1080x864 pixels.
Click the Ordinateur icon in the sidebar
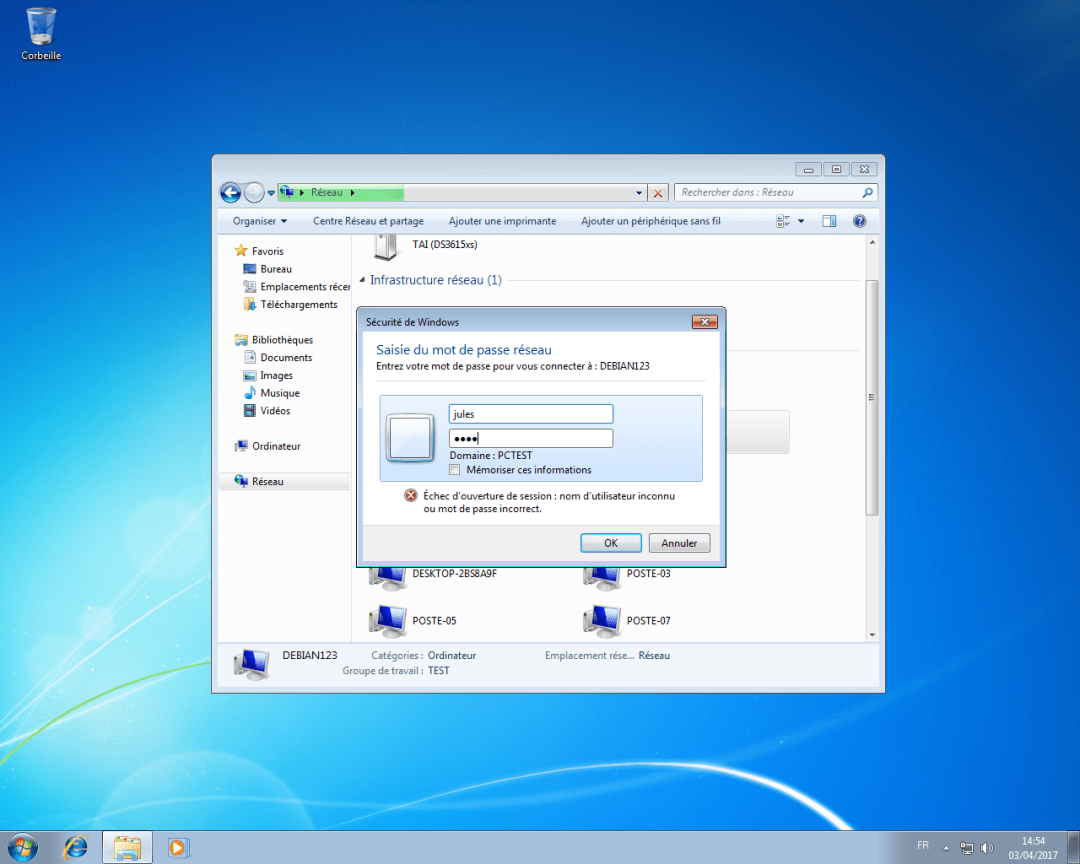[x=244, y=445]
